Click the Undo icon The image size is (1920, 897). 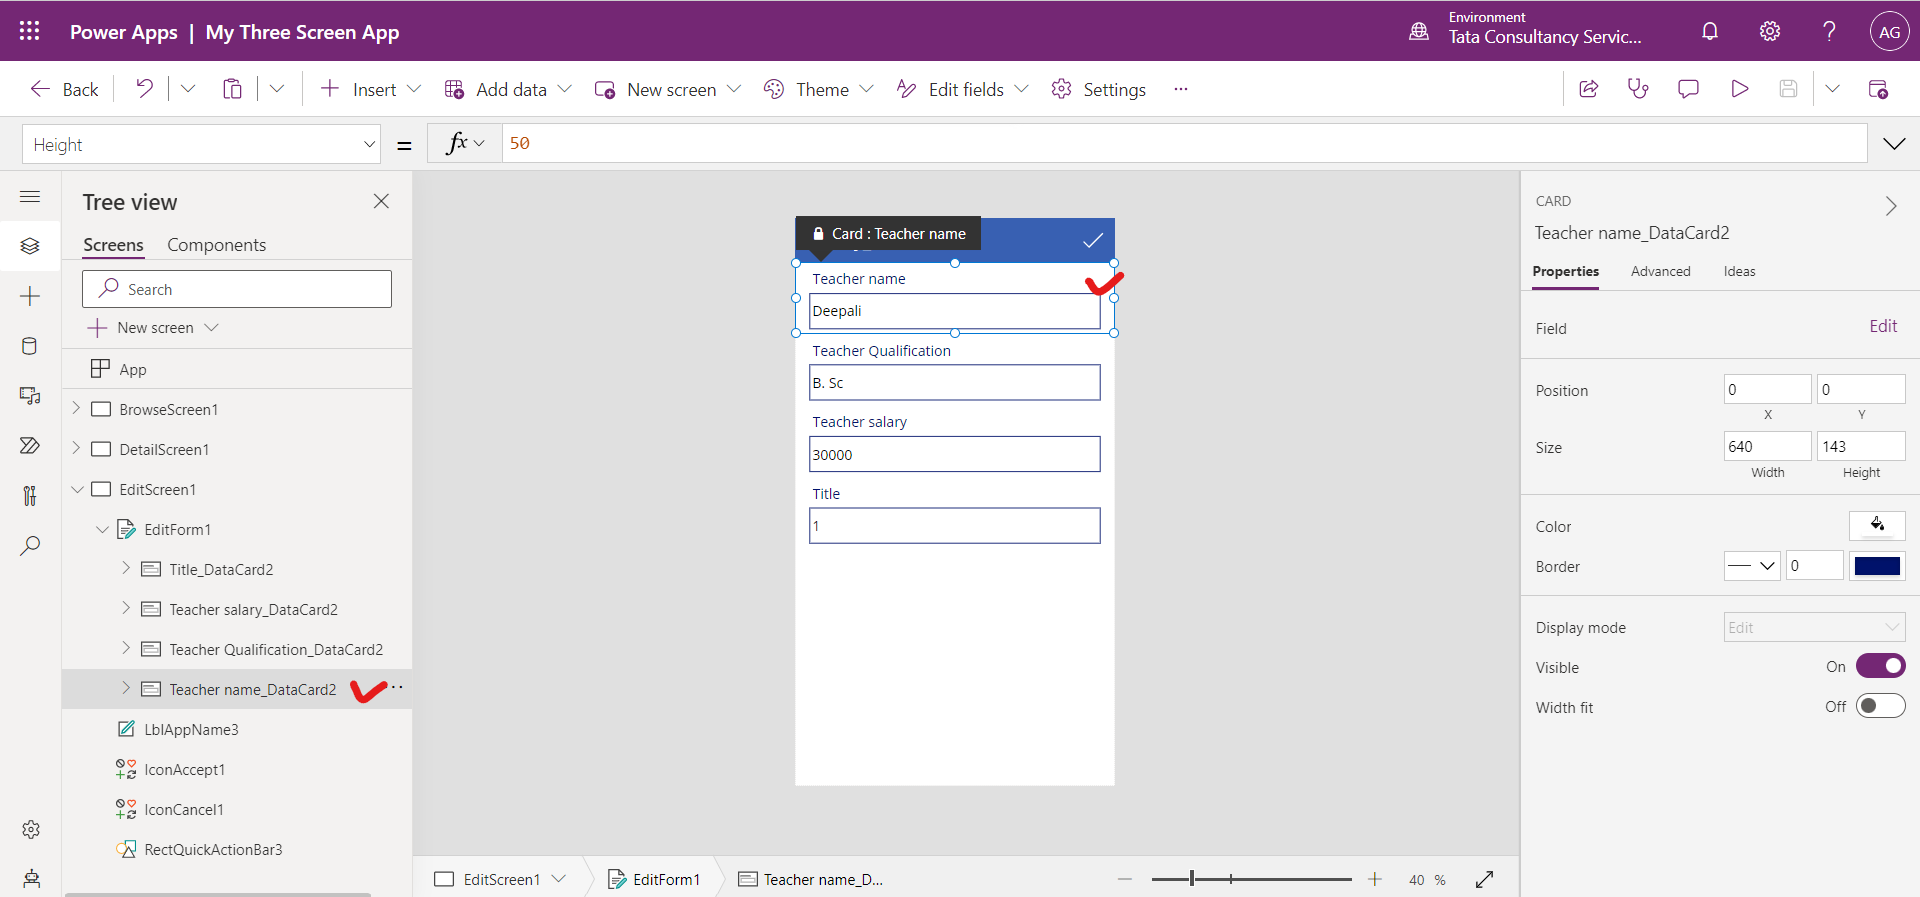(x=145, y=89)
